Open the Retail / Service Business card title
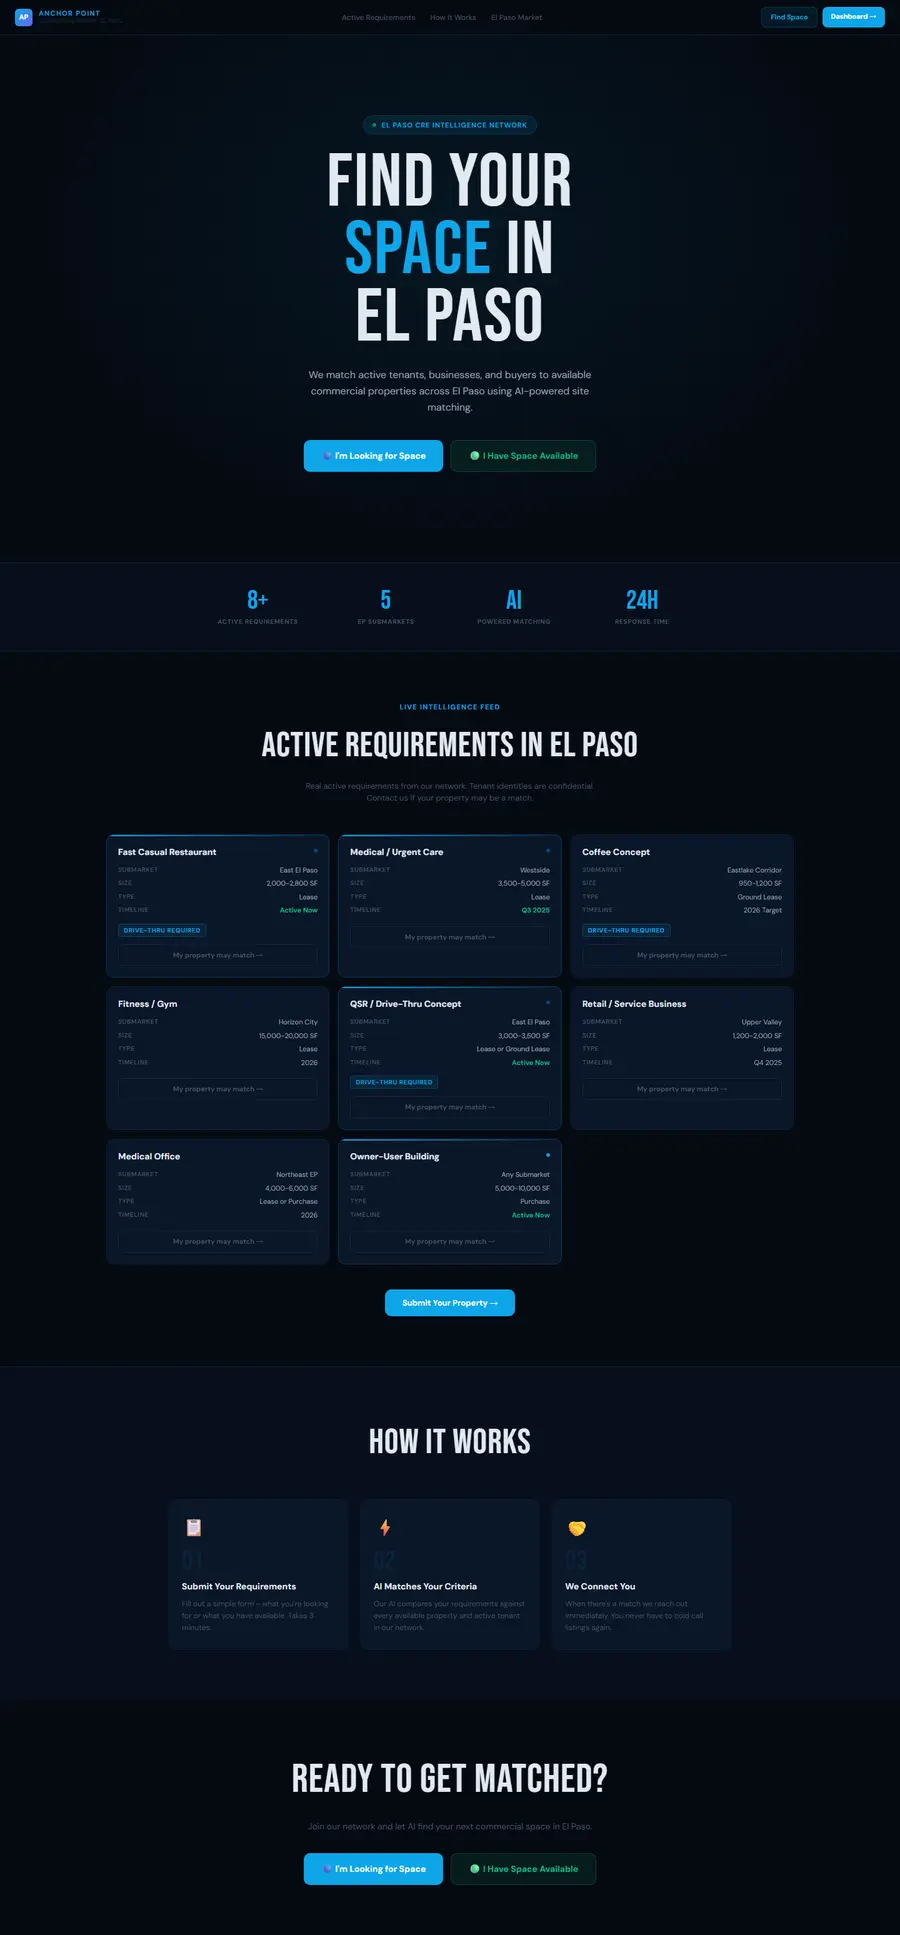Image resolution: width=900 pixels, height=1935 pixels. point(634,1004)
